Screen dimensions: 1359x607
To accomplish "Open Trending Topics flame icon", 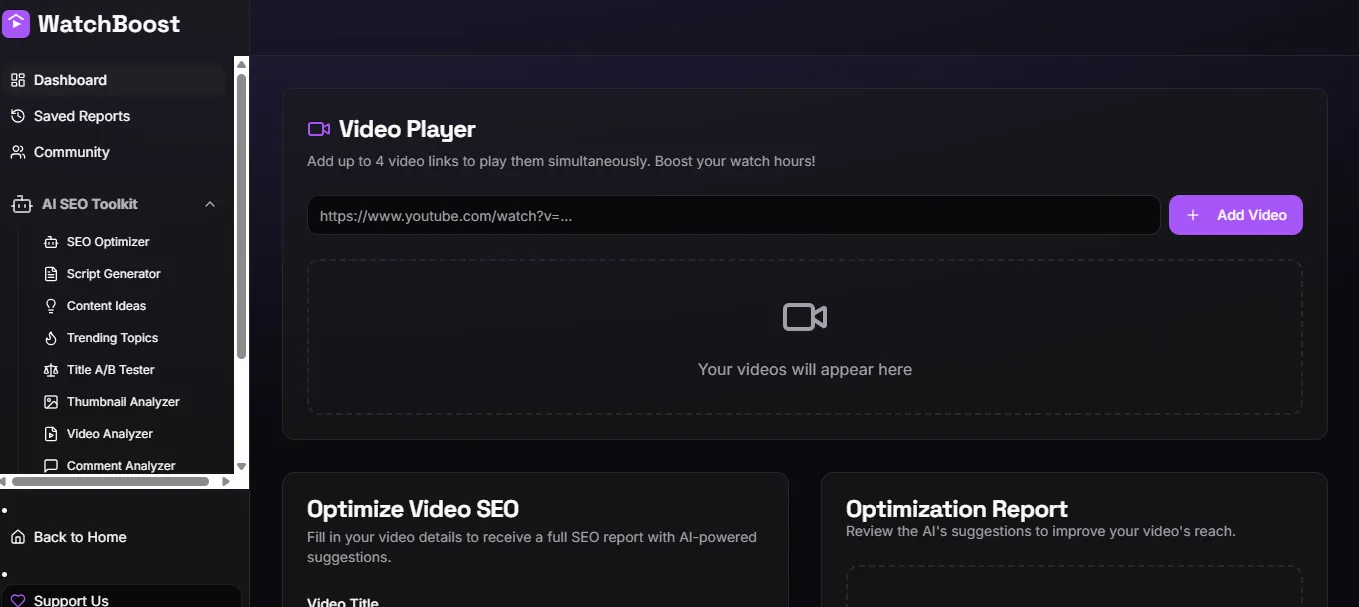I will pyautogui.click(x=51, y=338).
